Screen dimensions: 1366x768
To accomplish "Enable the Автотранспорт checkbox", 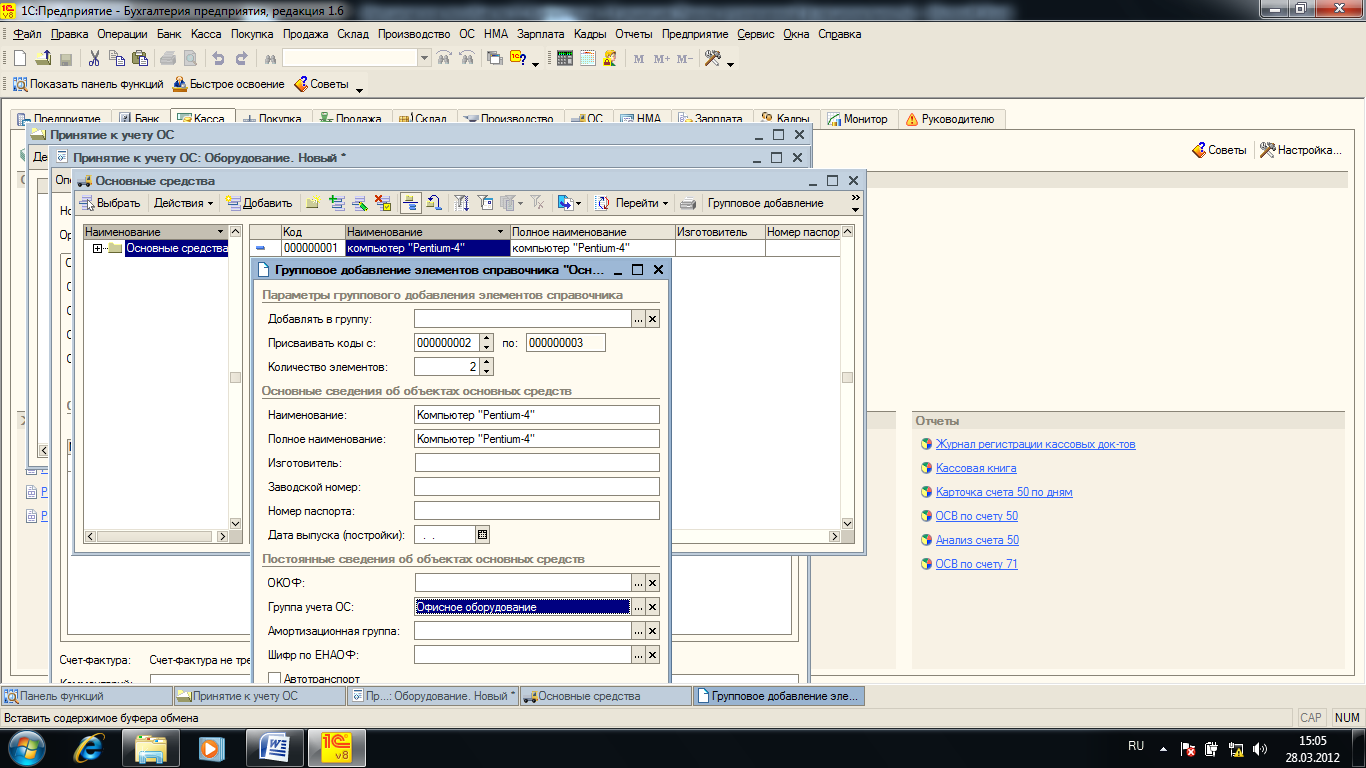I will pos(275,679).
